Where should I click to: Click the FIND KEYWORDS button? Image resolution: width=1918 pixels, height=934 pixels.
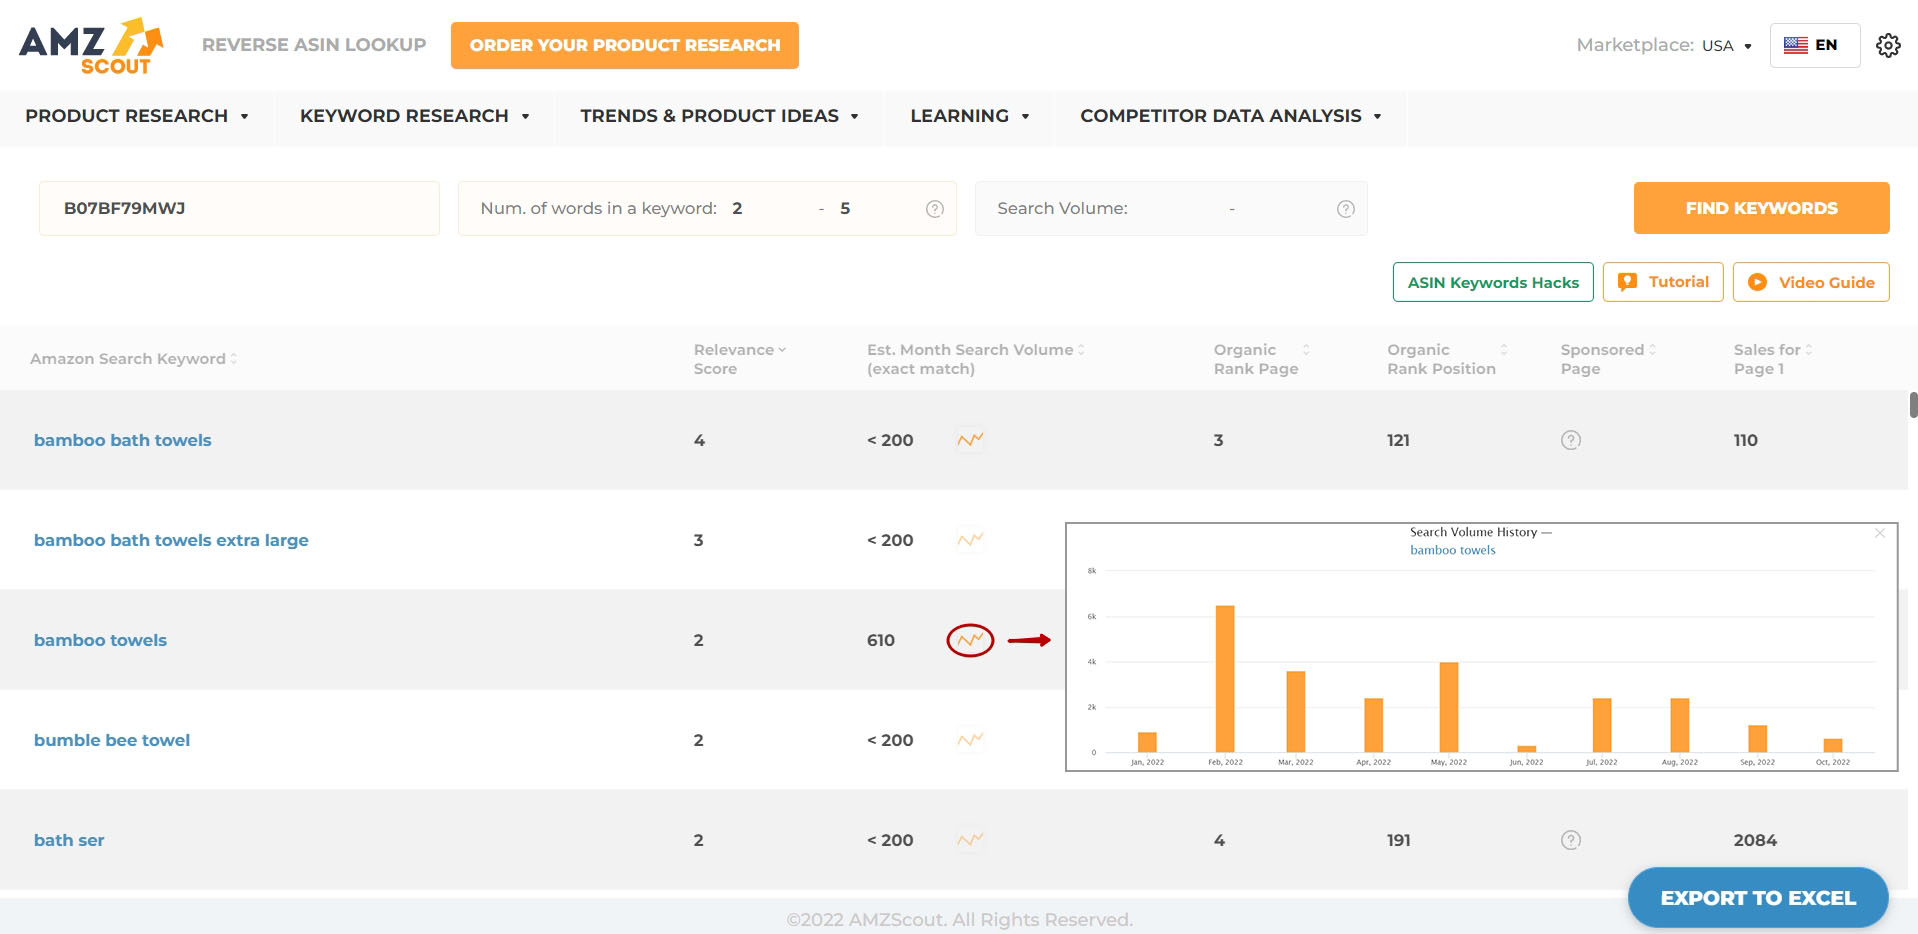point(1759,208)
